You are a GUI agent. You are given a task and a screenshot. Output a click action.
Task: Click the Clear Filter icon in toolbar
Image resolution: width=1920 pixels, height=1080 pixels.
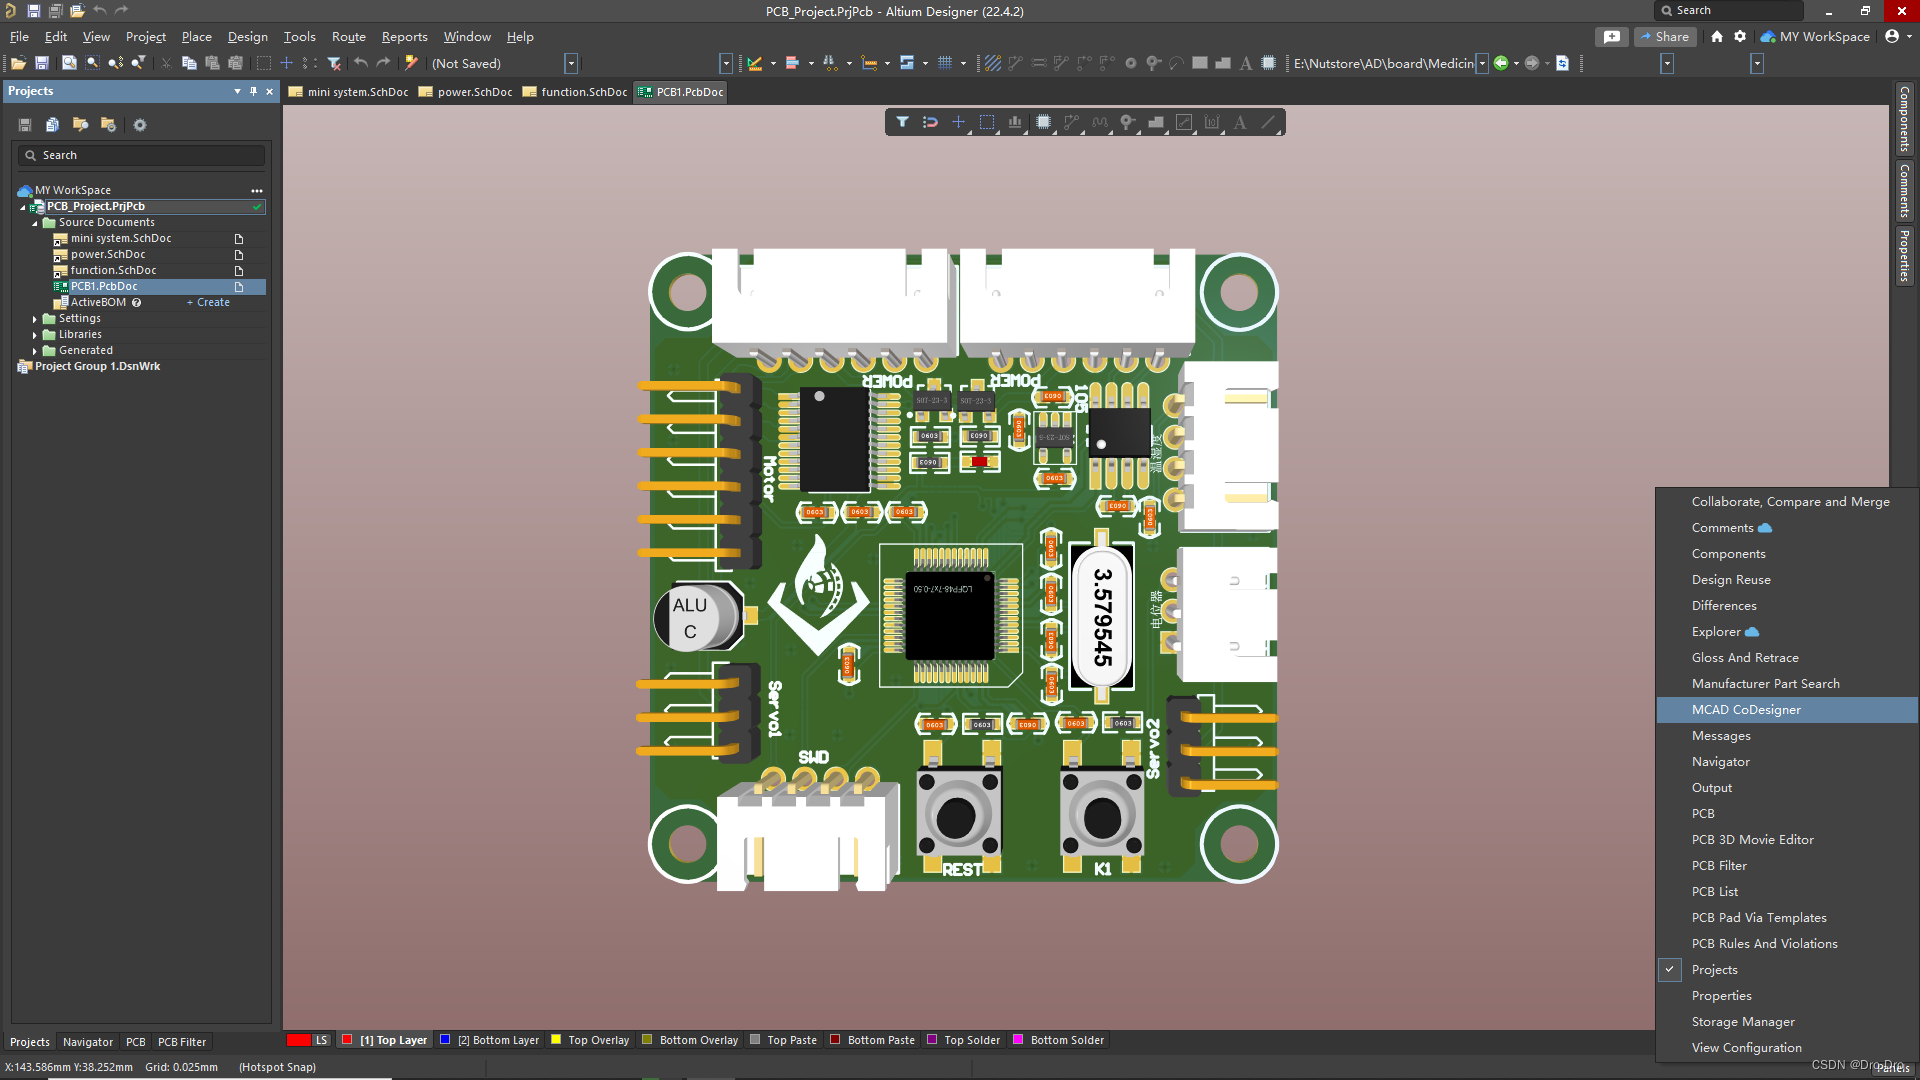(x=334, y=63)
